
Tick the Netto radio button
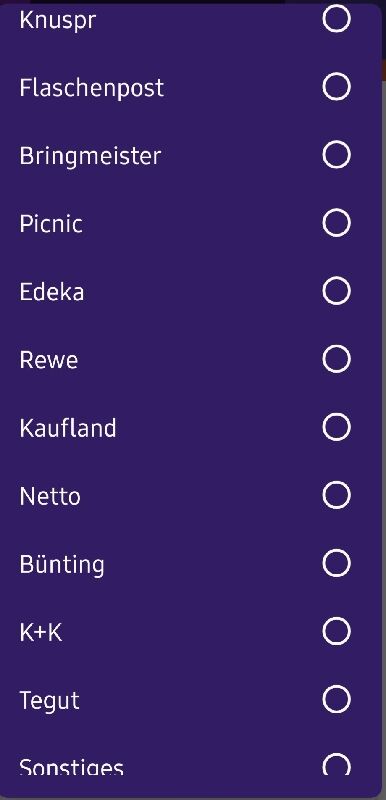pyautogui.click(x=337, y=495)
